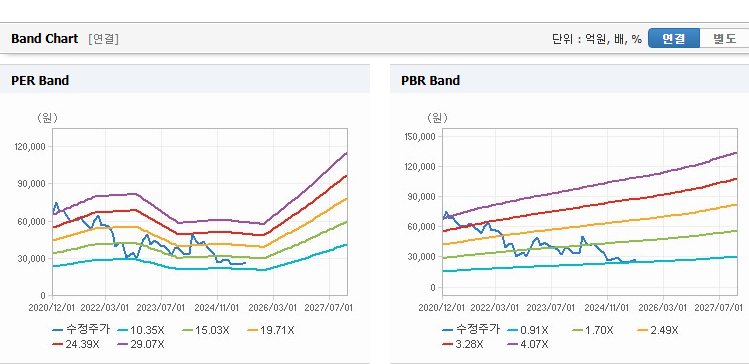Click the 2027/07/01 date on PER chart
749x364 pixels.
[329, 307]
